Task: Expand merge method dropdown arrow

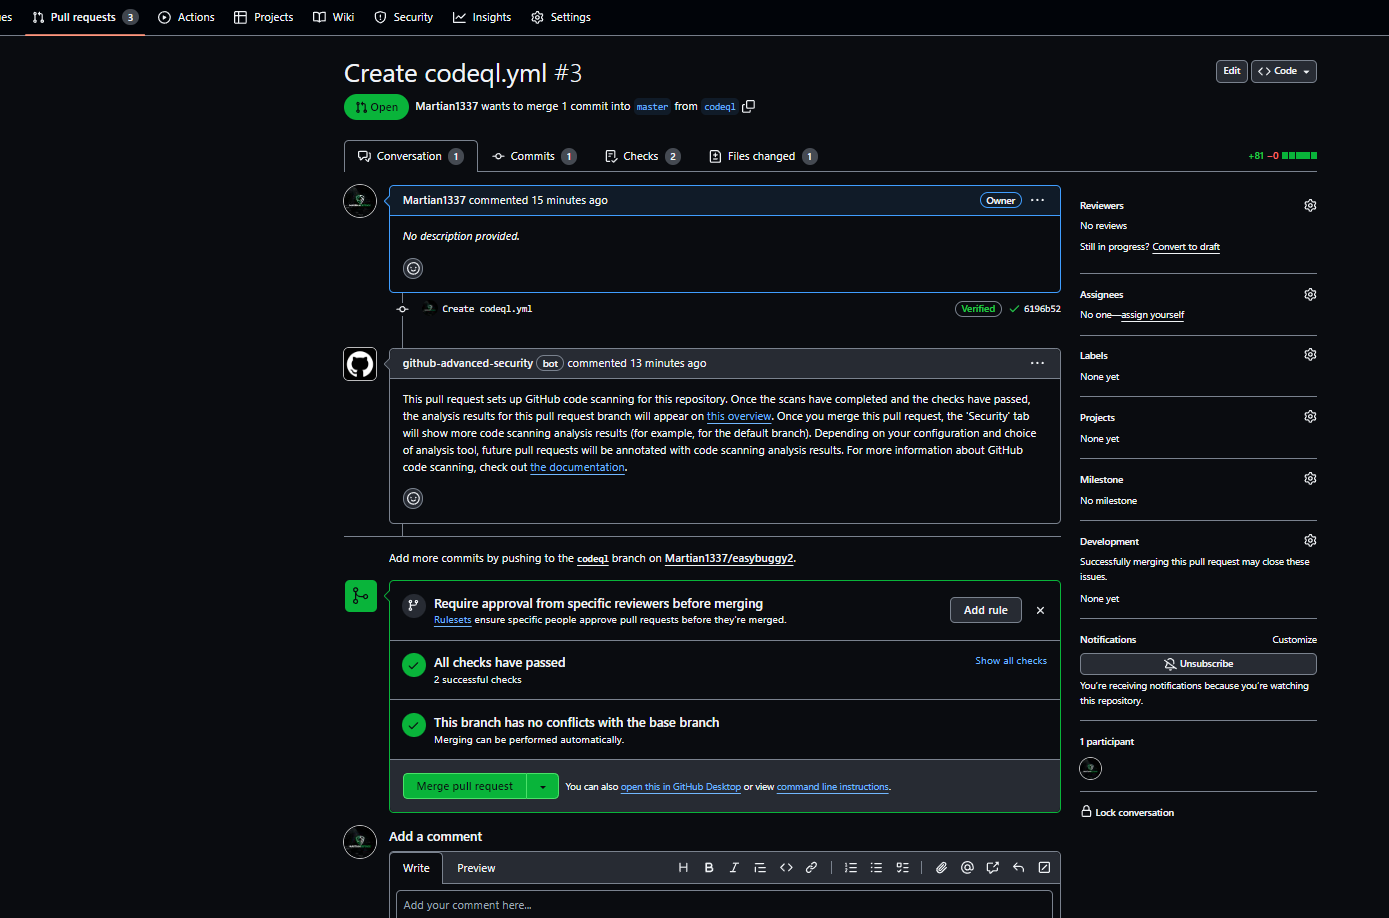Action: (543, 787)
